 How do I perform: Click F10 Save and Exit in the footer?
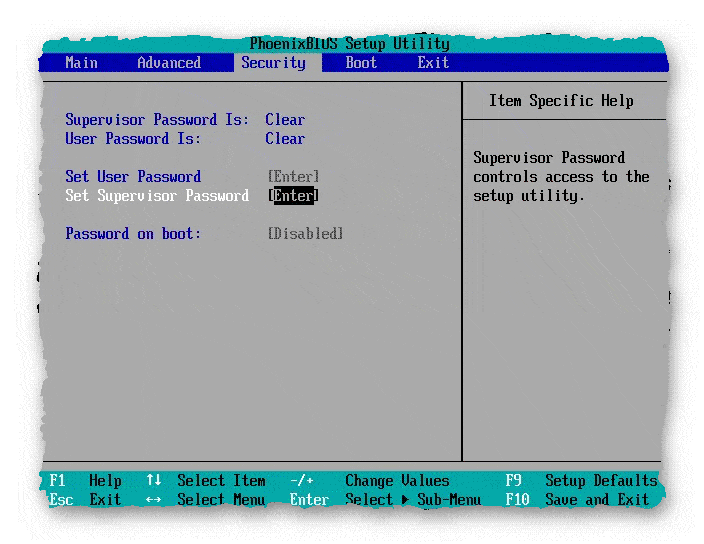coord(577,500)
